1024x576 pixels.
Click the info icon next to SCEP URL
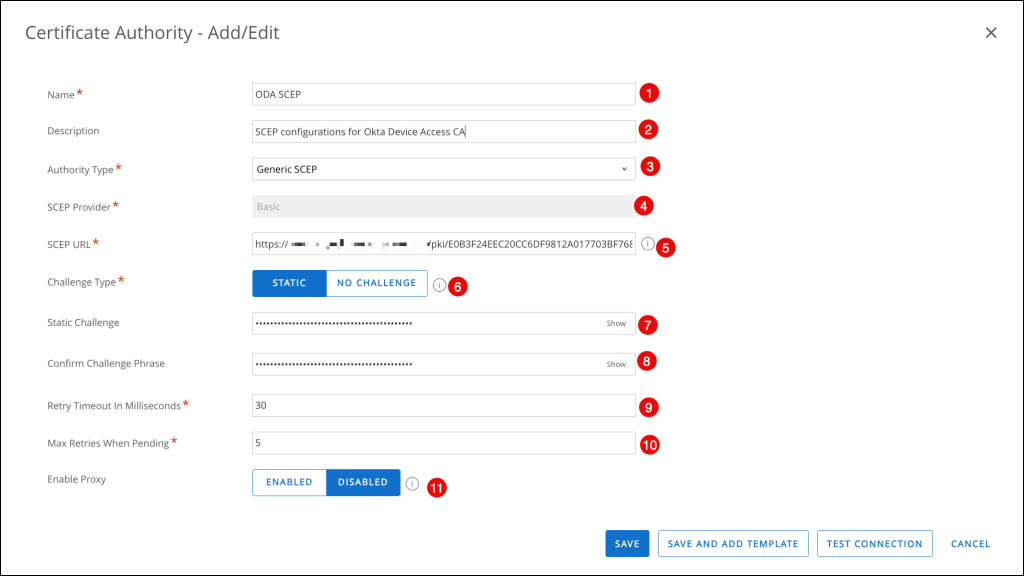point(647,243)
